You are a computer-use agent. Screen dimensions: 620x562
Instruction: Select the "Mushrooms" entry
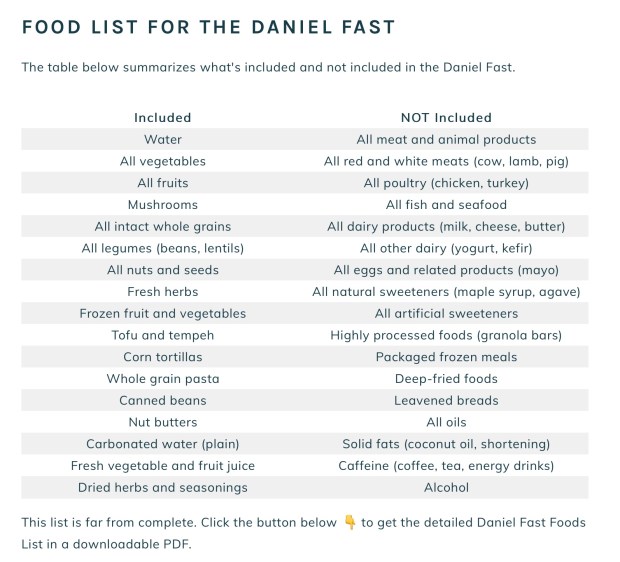[x=163, y=205]
